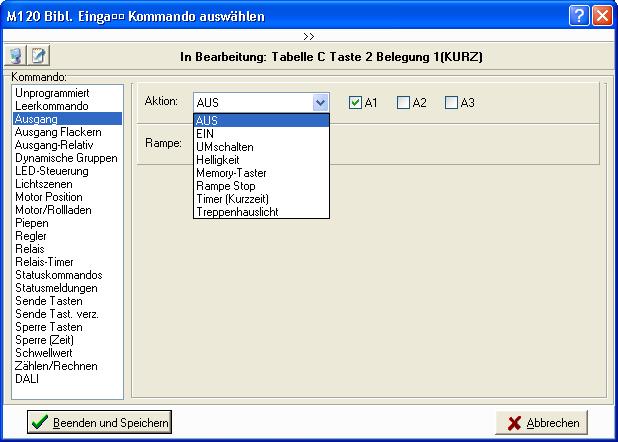Click the Beenden und Speichern button
This screenshot has height=442, width=618.
point(100,422)
